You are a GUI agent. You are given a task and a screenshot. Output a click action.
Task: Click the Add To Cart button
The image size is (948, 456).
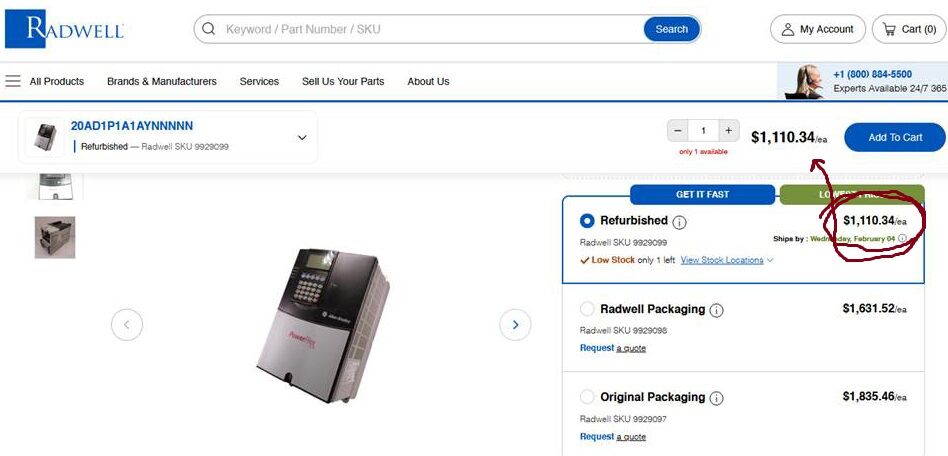894,137
